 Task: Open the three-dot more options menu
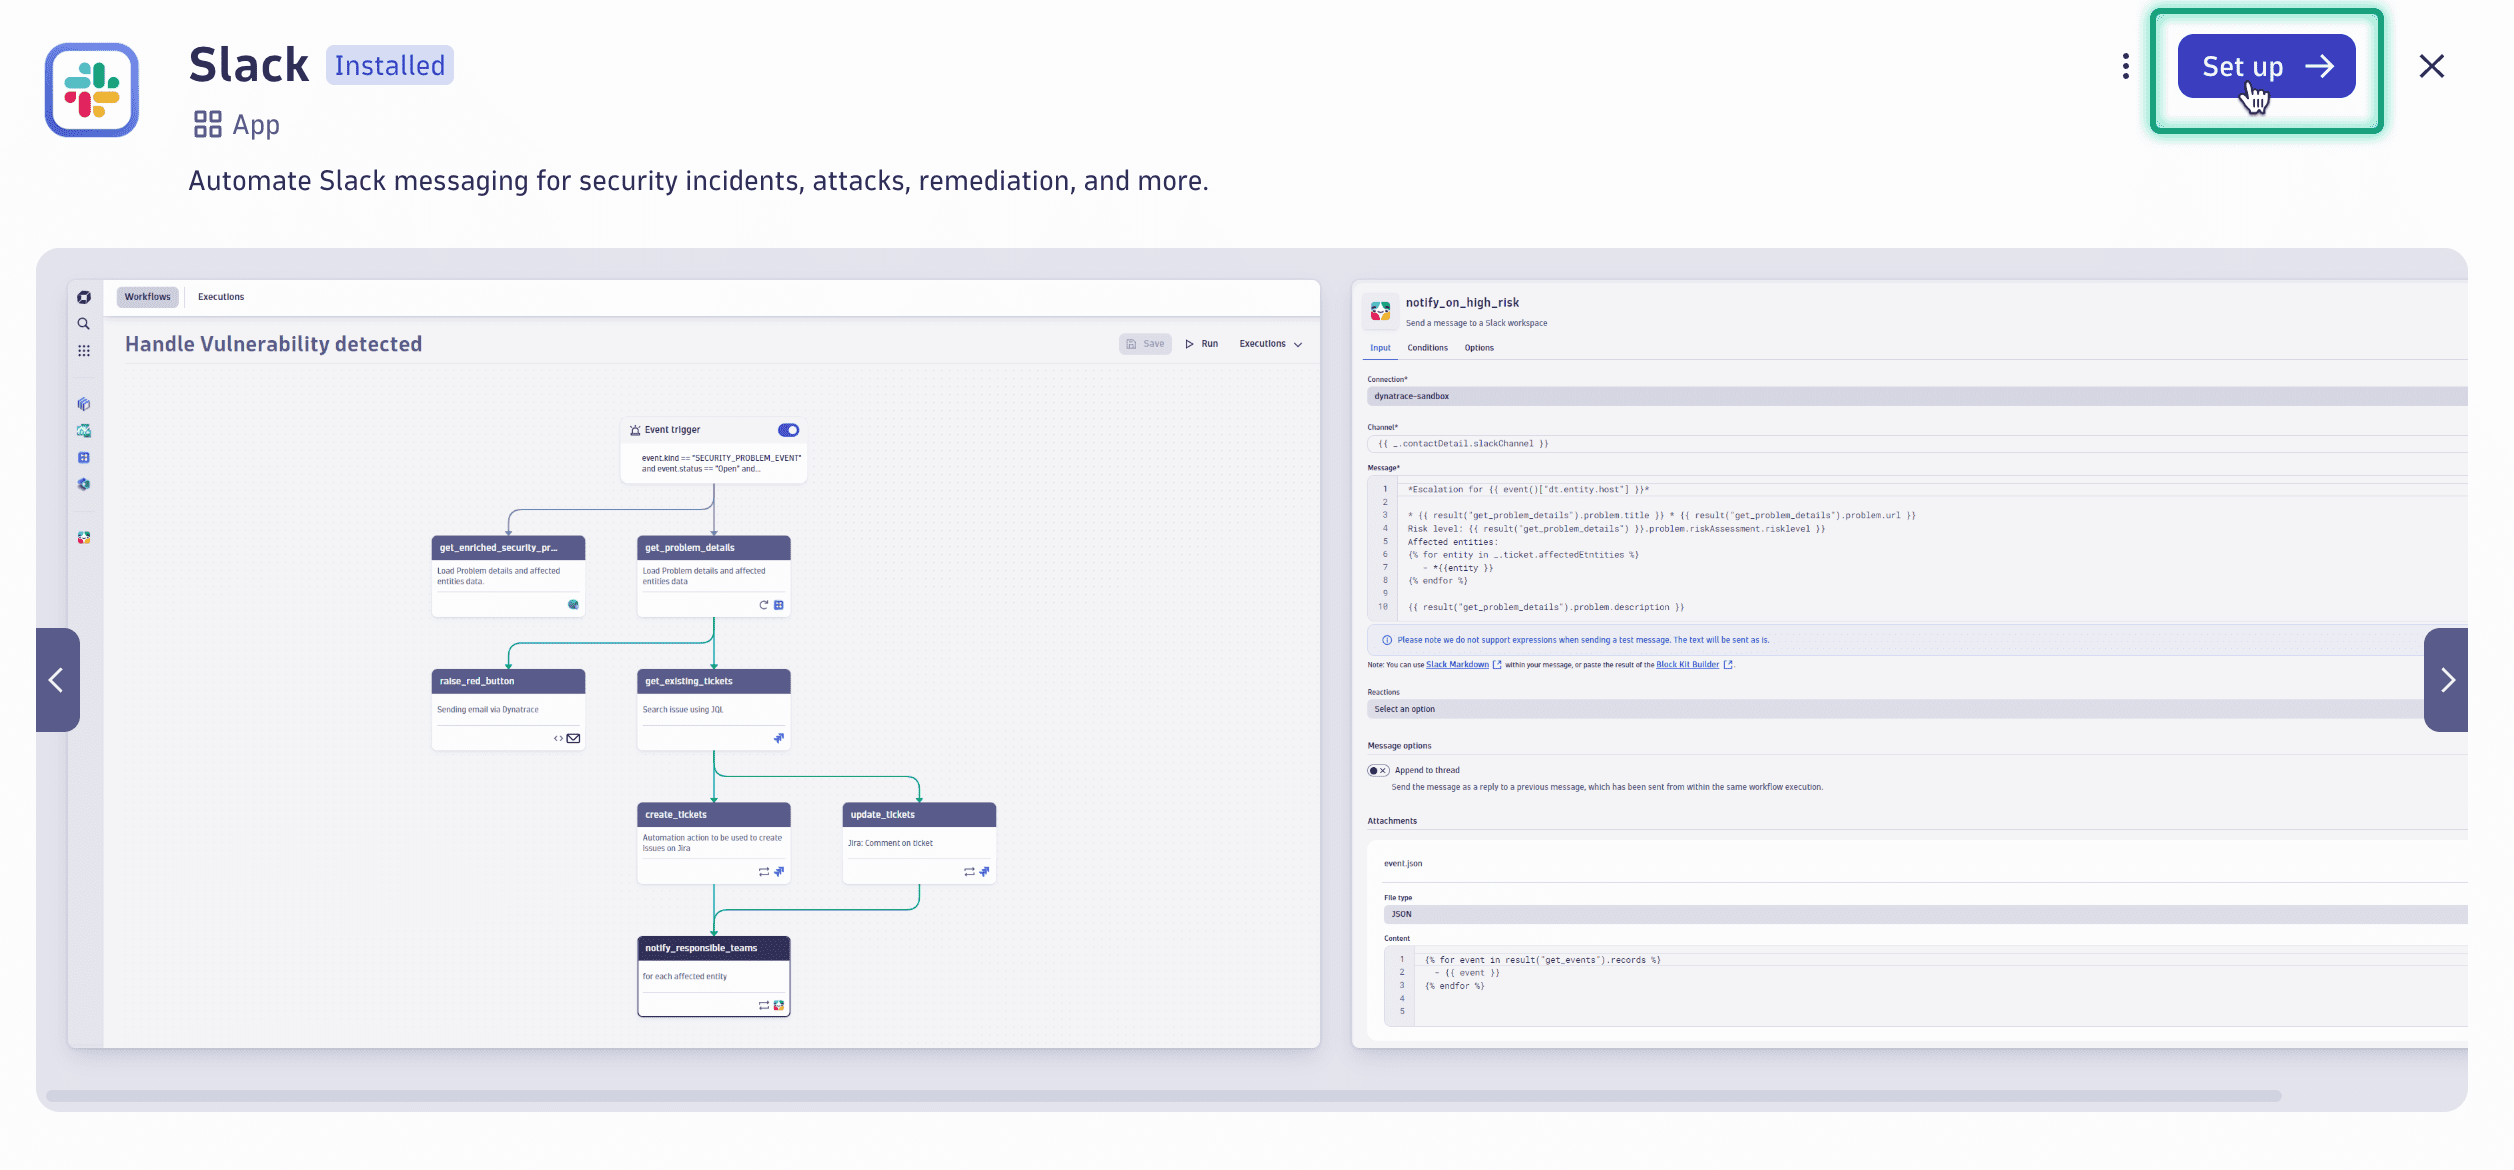(2125, 66)
